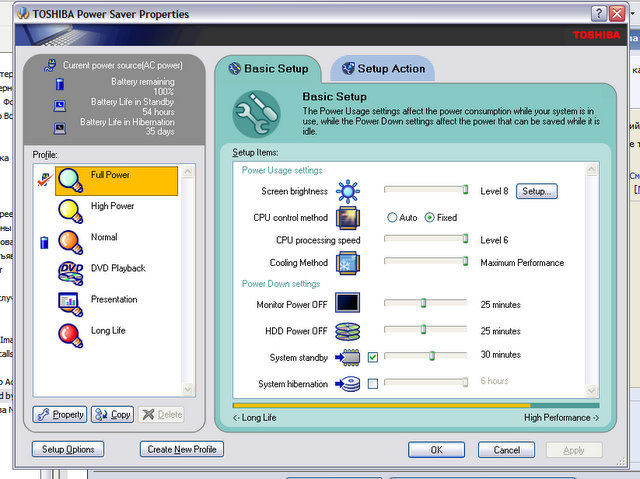Click the CPU control method icon
This screenshot has height=479, width=640.
(x=348, y=218)
